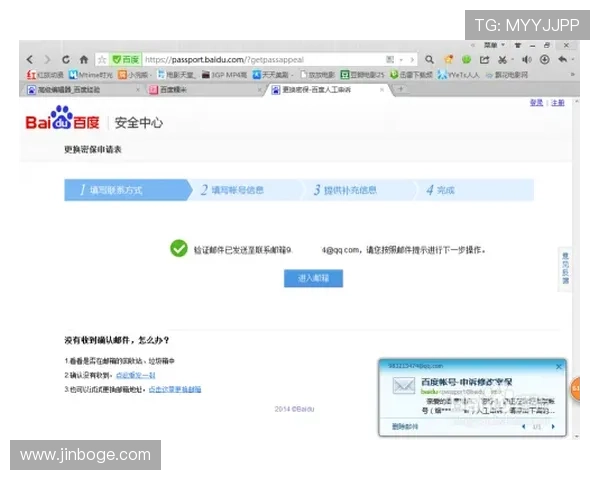
Task: Open the browser home page icon
Action: [x=84, y=60]
